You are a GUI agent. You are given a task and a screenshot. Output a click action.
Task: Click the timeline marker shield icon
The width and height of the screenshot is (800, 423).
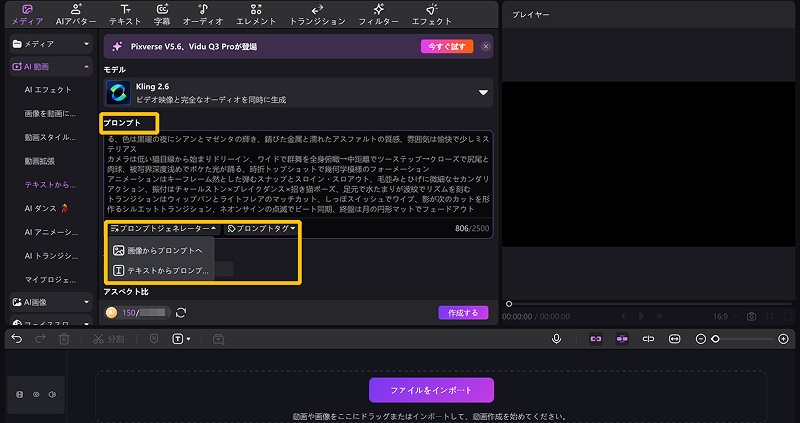(x=154, y=339)
